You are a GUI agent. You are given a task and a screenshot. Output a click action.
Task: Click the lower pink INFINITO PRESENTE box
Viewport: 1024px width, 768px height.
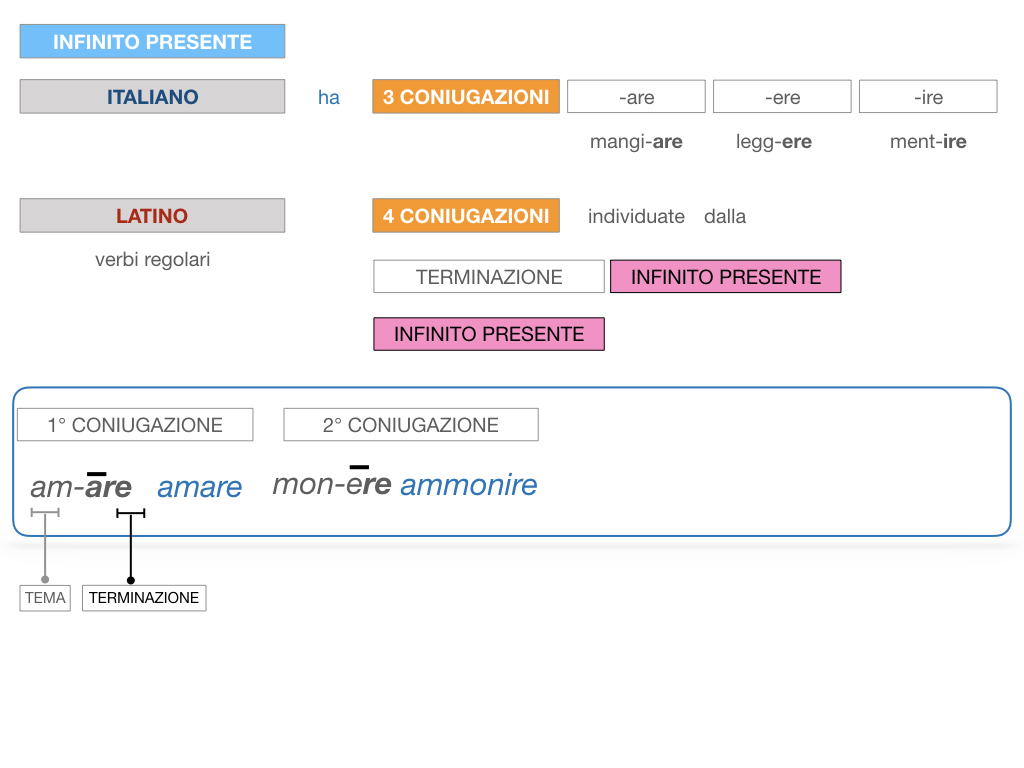489,334
